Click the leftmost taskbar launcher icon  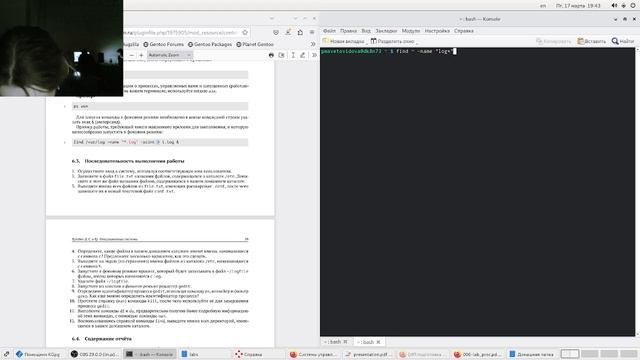[x=6, y=354]
